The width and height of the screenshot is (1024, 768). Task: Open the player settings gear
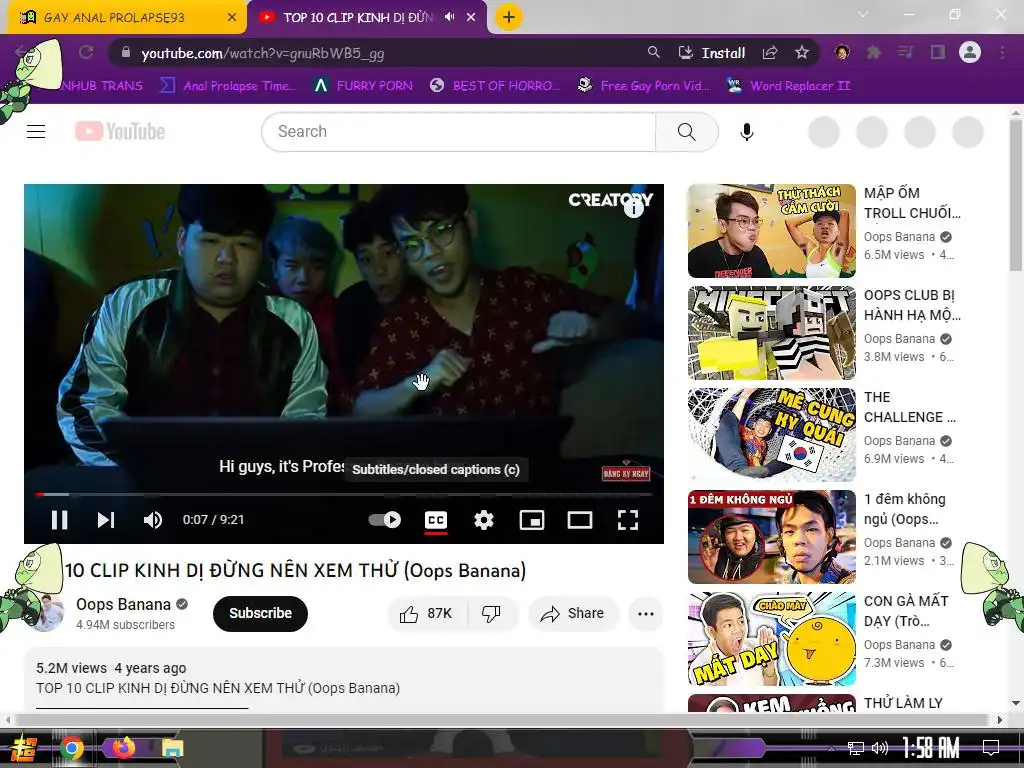pyautogui.click(x=484, y=520)
